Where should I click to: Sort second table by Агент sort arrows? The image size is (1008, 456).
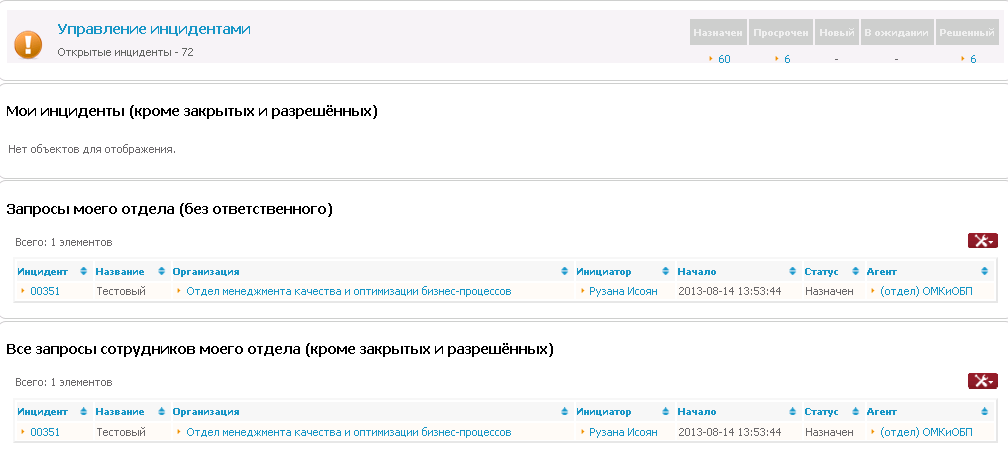tap(985, 412)
